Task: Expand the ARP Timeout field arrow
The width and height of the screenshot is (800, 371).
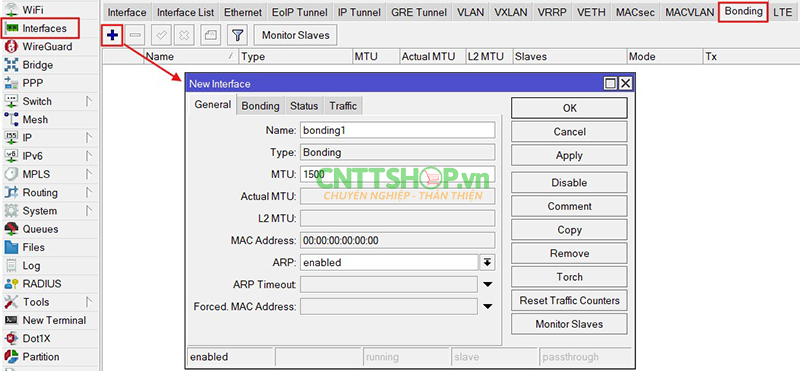Action: point(487,284)
